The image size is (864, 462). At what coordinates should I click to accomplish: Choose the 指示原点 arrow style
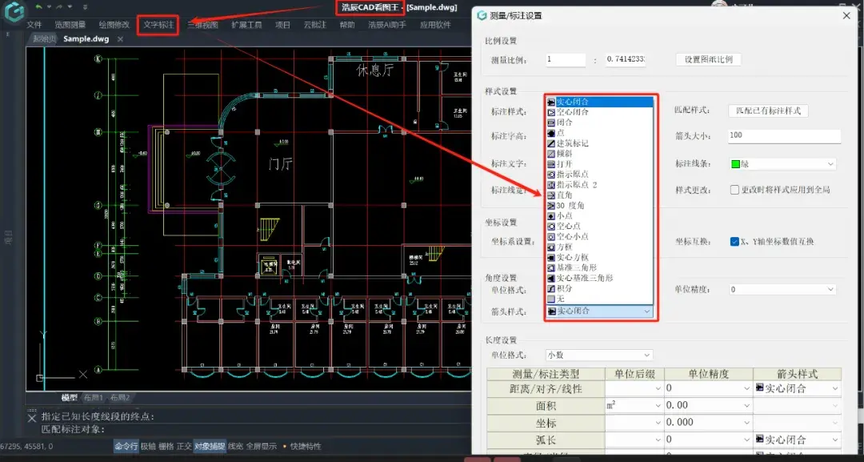coord(600,174)
